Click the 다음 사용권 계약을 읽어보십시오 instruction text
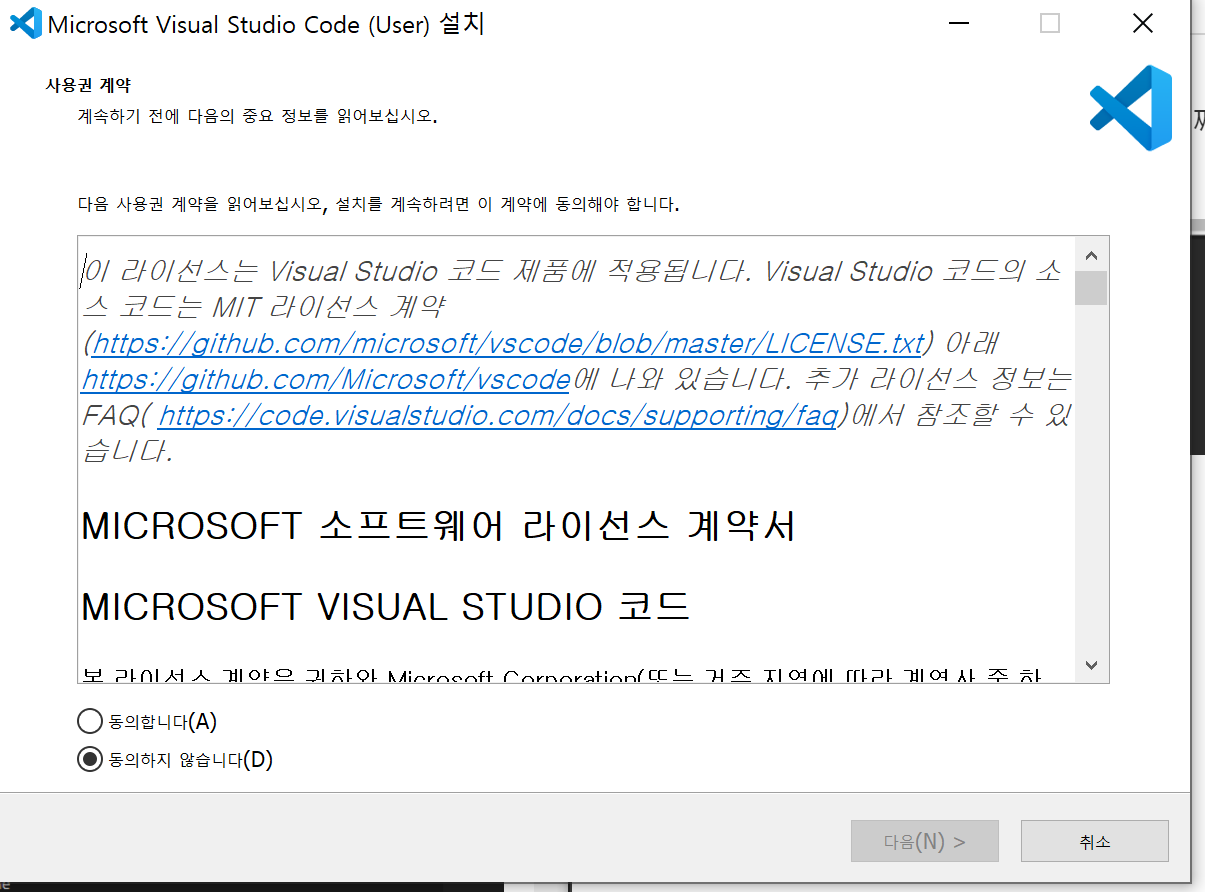Image resolution: width=1205 pixels, height=892 pixels. (x=379, y=204)
